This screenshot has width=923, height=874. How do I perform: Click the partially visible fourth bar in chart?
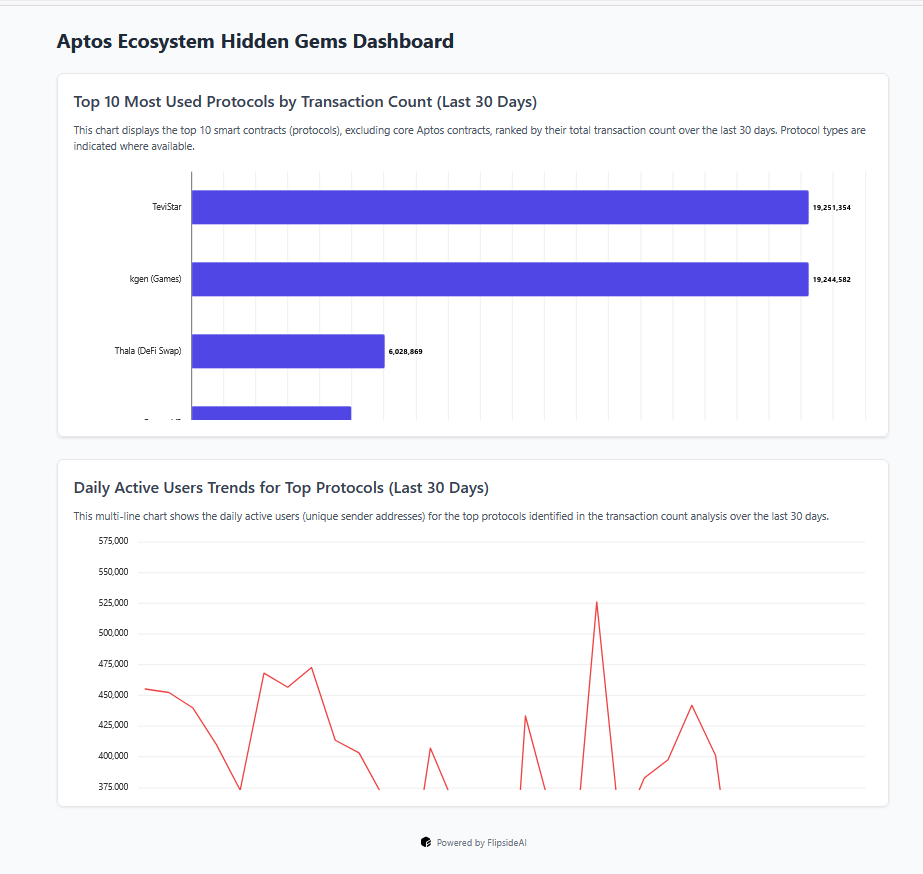tap(271, 413)
